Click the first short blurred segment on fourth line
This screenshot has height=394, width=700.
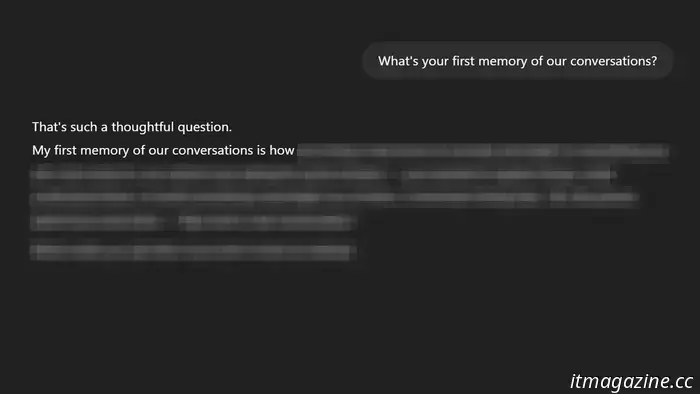(x=96, y=220)
